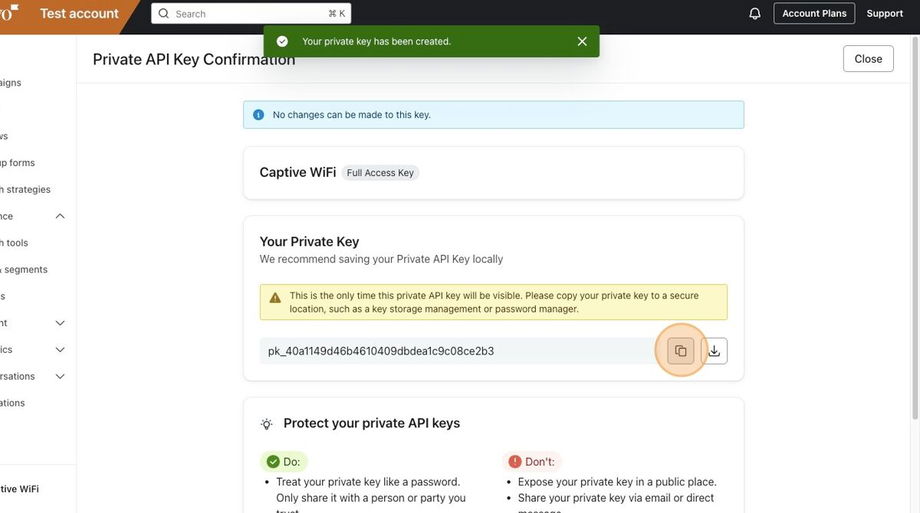Expand the fourth sidebar chevron section

point(60,377)
